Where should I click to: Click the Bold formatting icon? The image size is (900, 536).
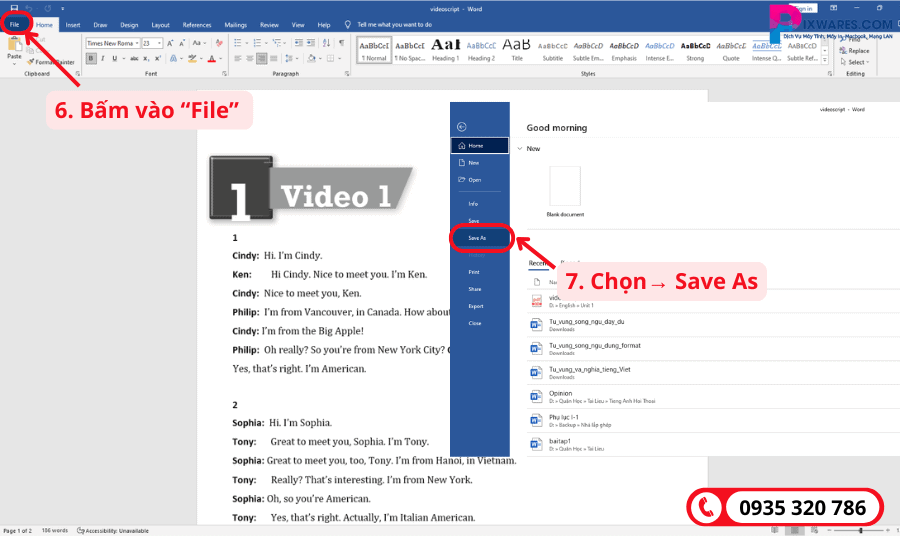[90, 59]
